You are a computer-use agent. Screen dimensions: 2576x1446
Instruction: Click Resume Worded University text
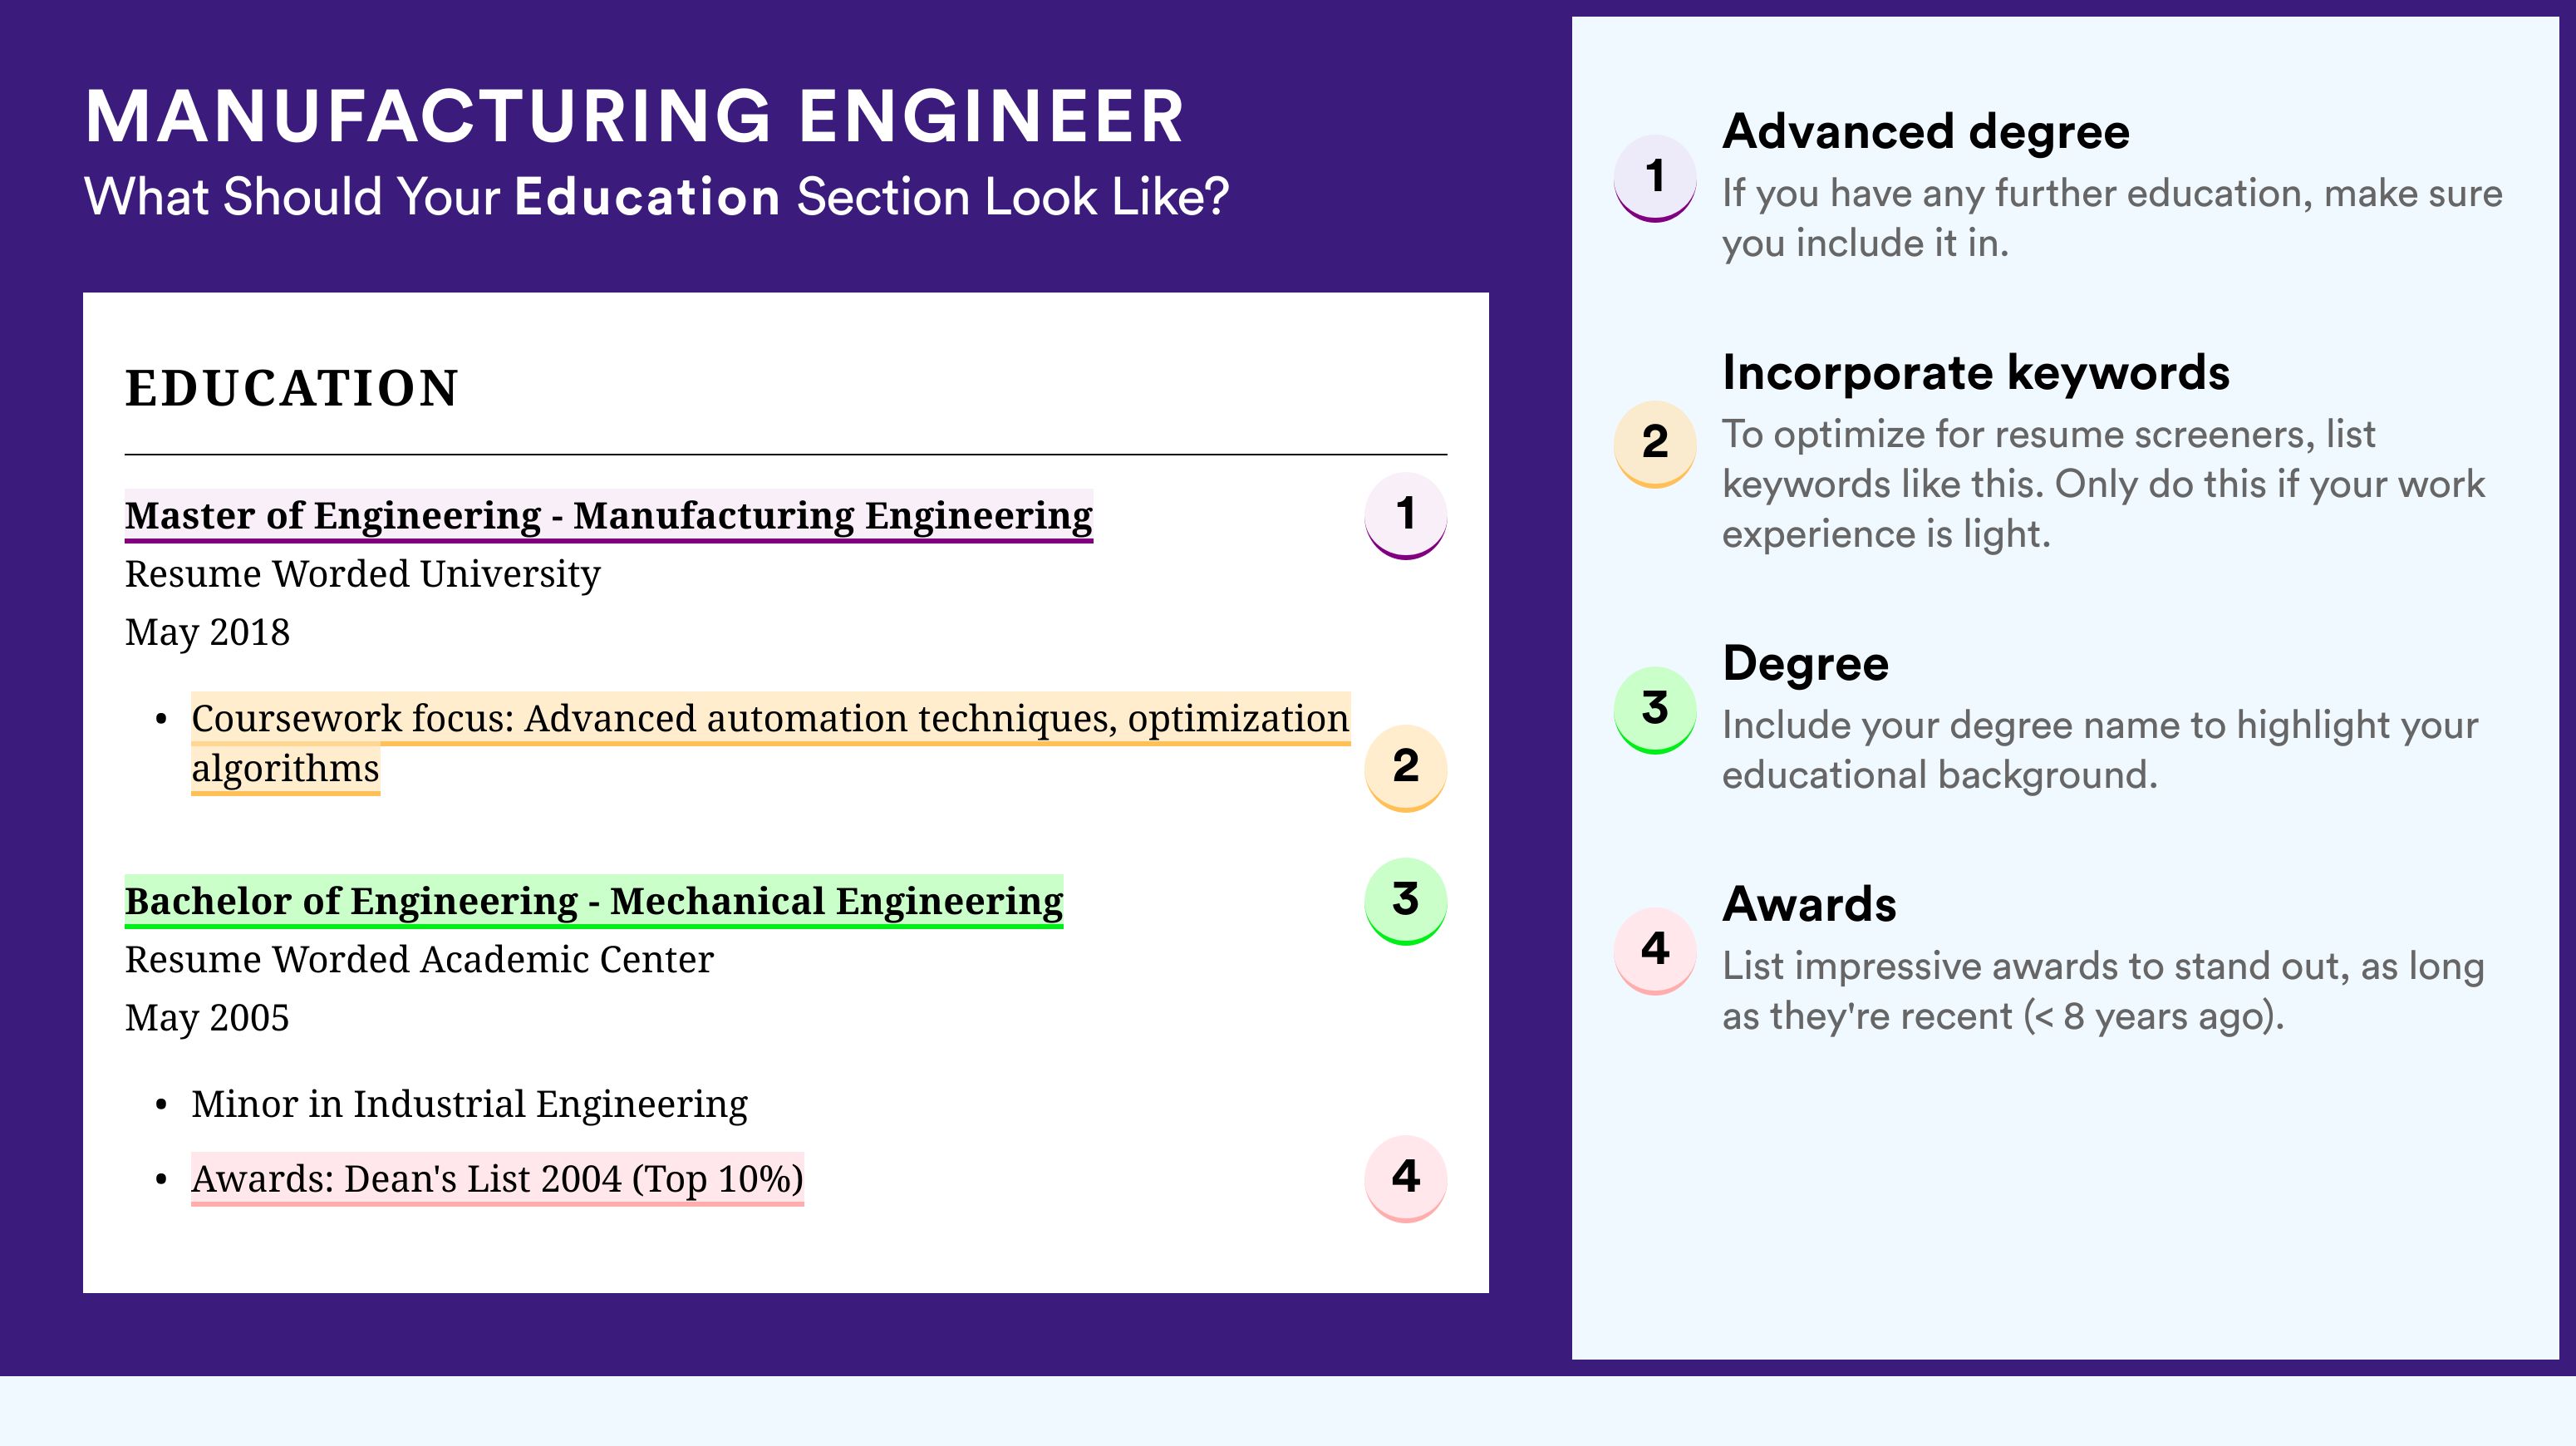pos(362,574)
